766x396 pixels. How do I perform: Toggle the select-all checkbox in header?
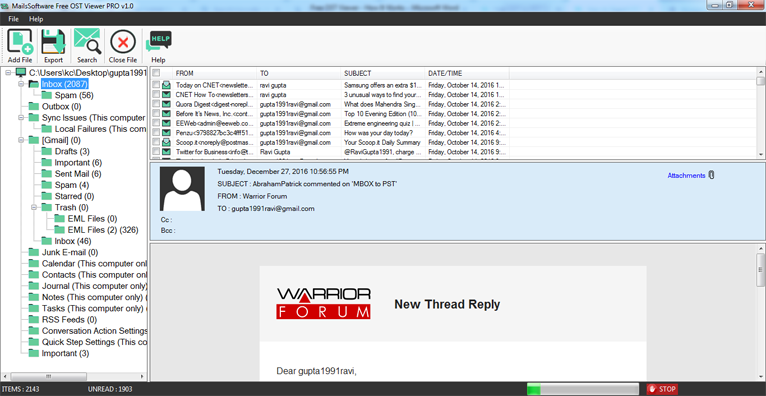[156, 73]
